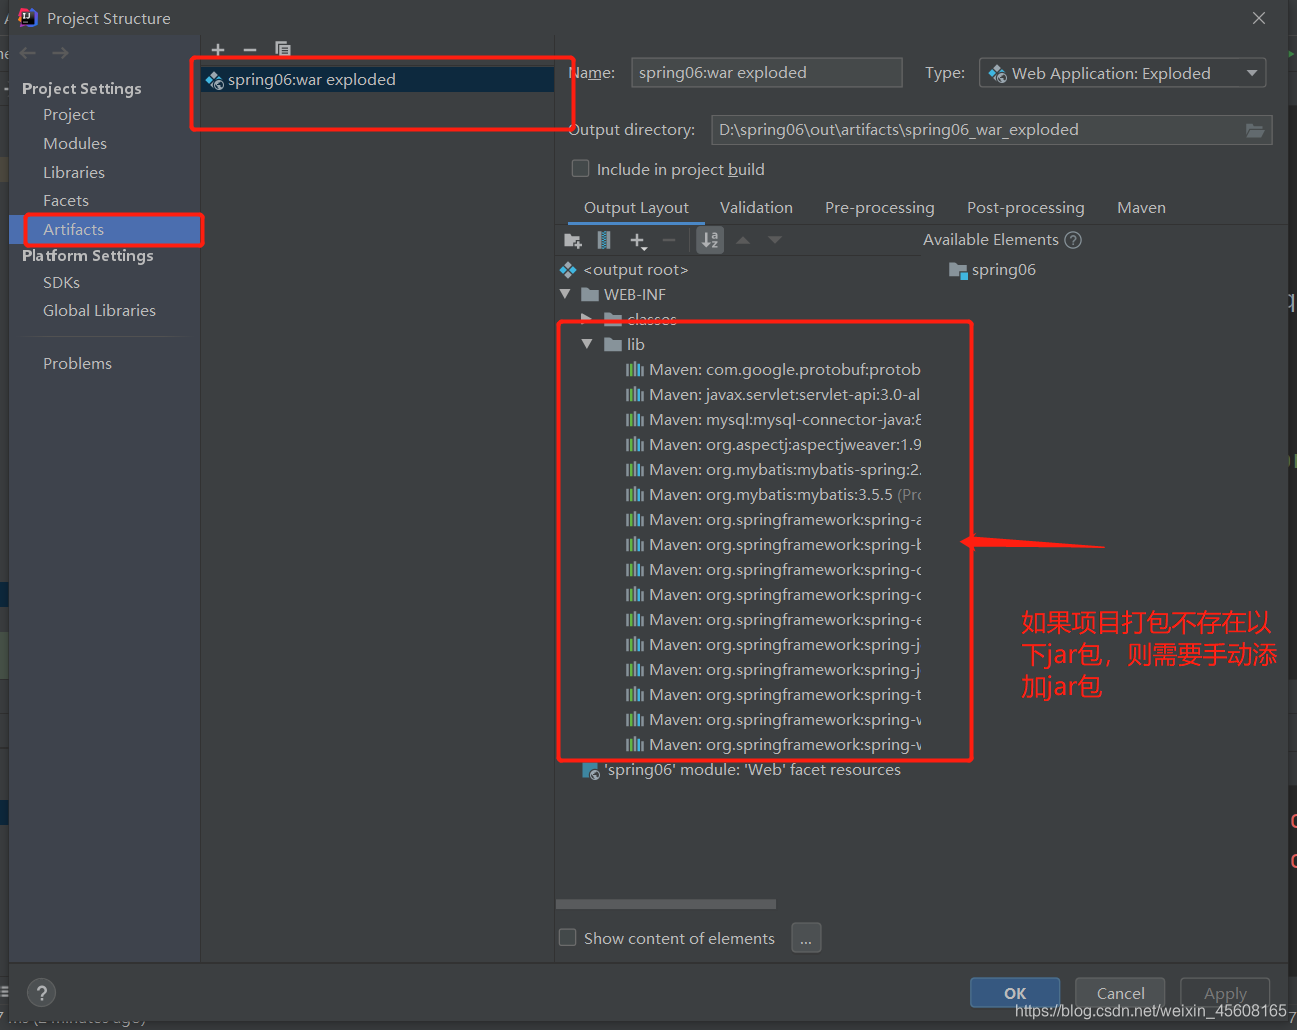Enable Include in project build
The width and height of the screenshot is (1297, 1030).
pyautogui.click(x=580, y=168)
